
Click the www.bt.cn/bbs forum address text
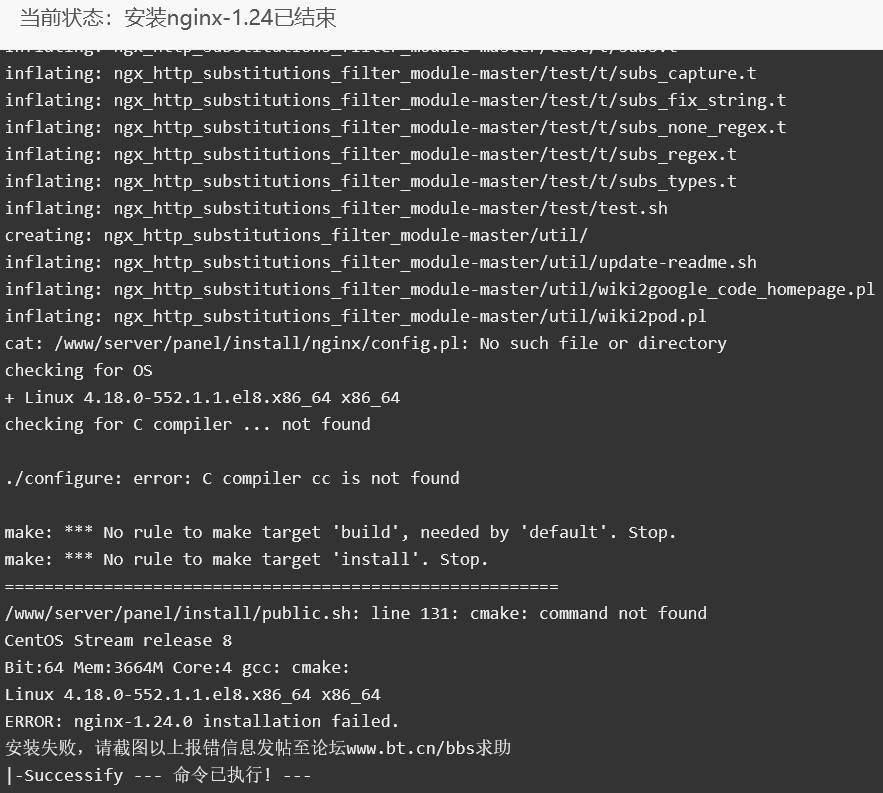pyautogui.click(x=409, y=748)
